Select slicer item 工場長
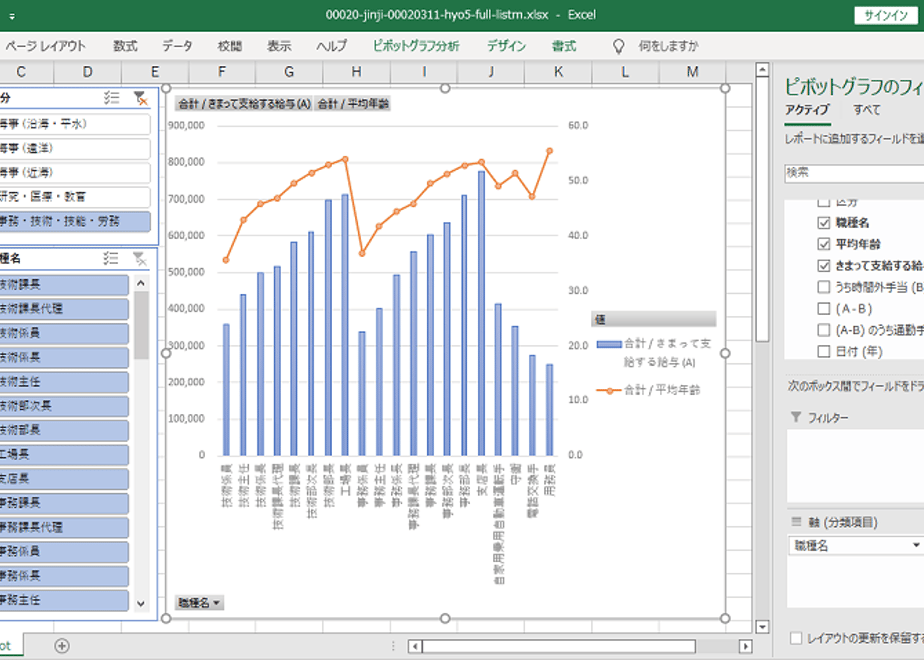 [64, 454]
